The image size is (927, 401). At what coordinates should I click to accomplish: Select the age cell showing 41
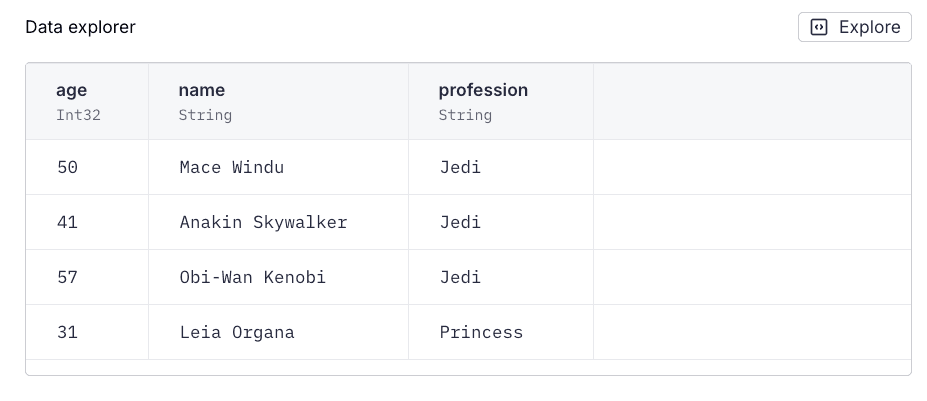click(68, 222)
